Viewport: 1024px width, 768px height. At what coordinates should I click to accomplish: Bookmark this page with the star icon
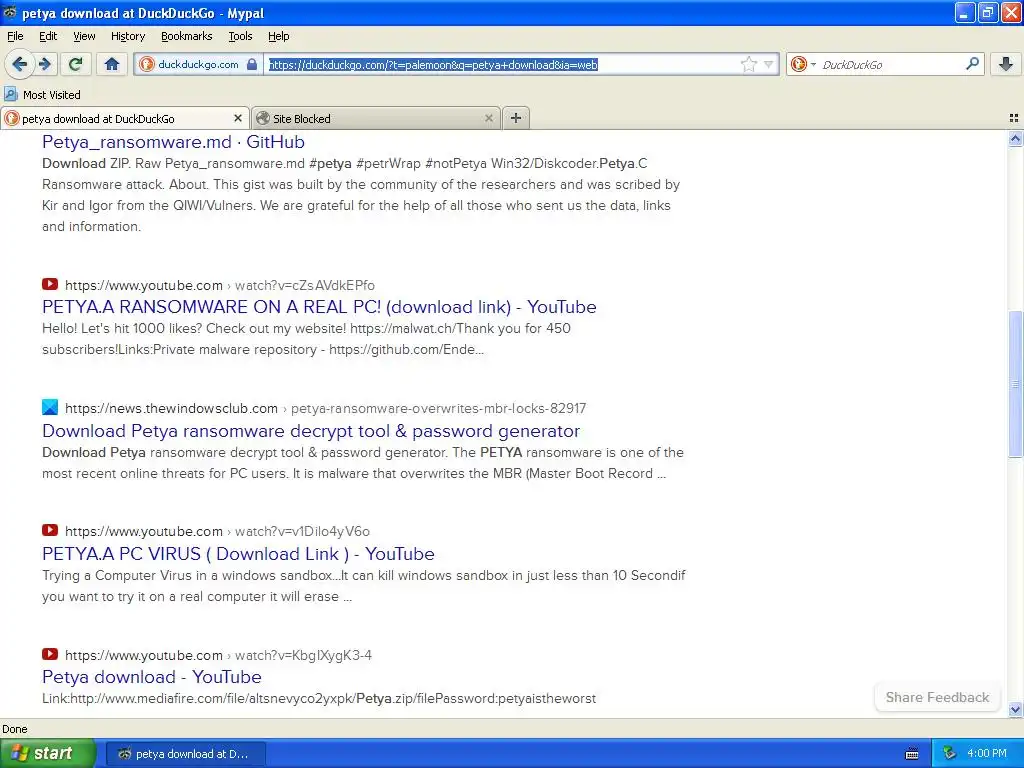point(748,64)
